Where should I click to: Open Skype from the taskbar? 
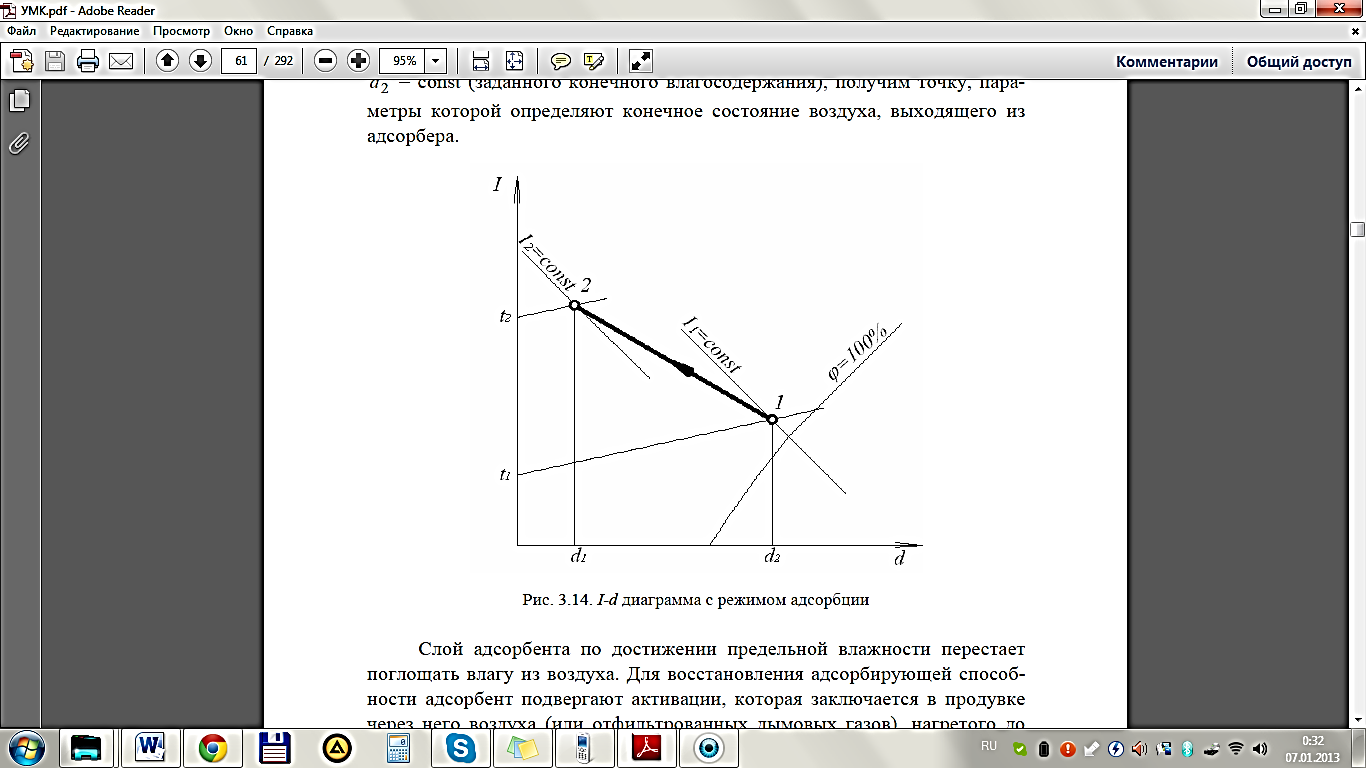pyautogui.click(x=460, y=747)
